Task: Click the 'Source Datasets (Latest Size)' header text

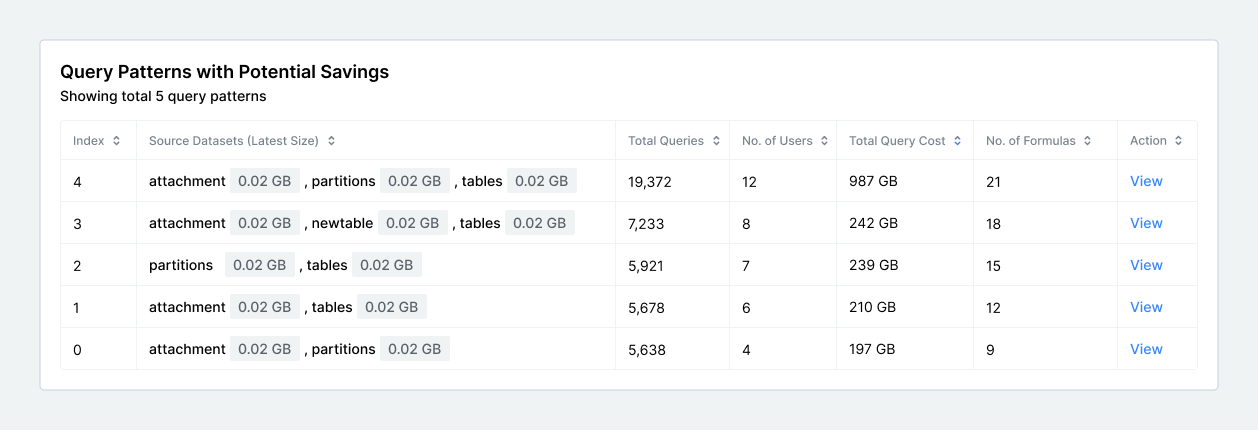Action: pos(234,141)
